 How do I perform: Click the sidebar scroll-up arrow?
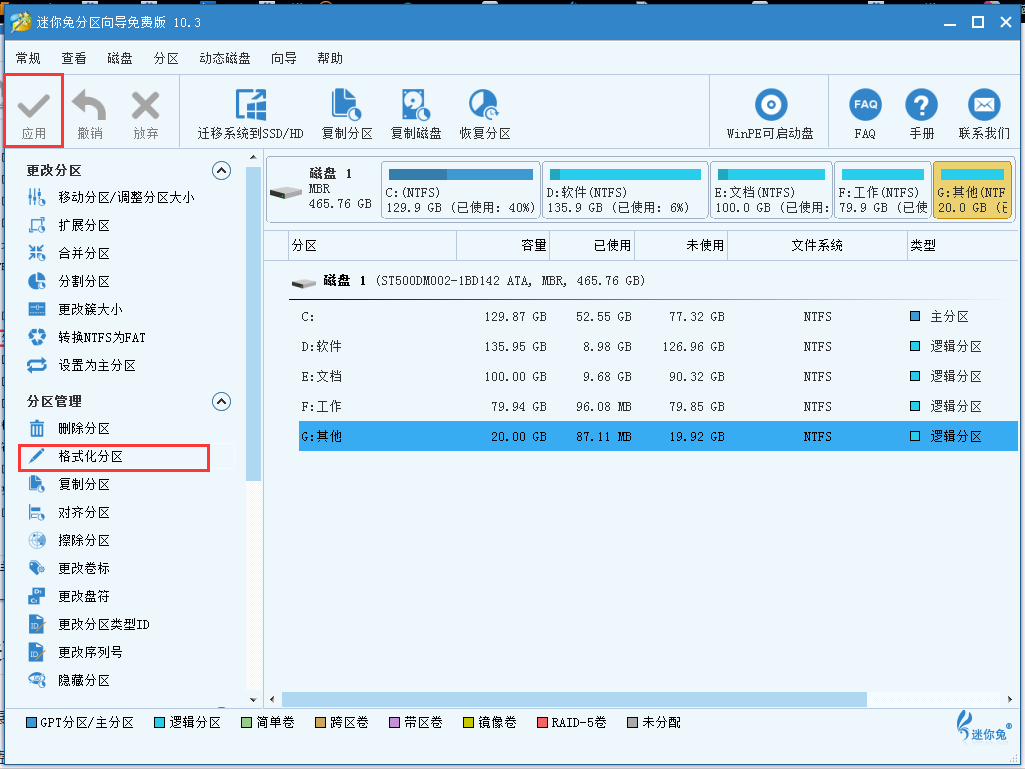pyautogui.click(x=253, y=158)
